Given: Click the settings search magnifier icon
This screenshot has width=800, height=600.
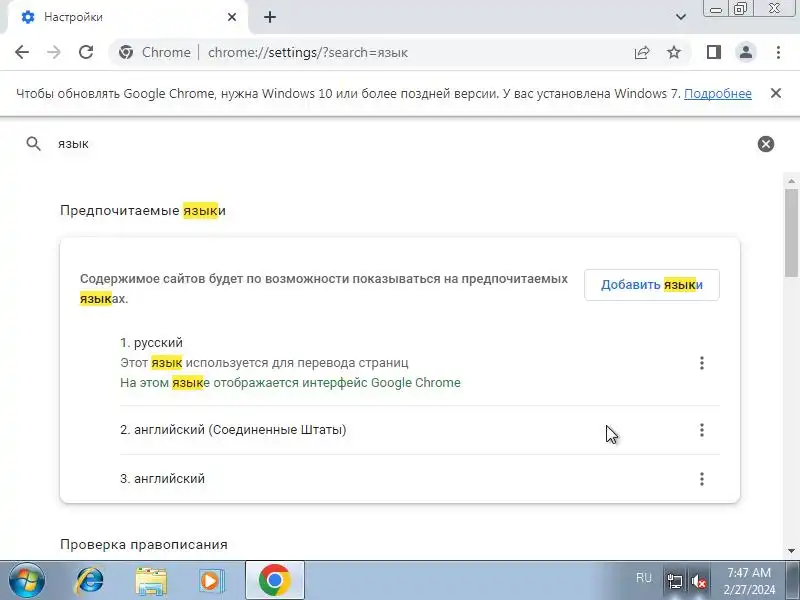Looking at the screenshot, I should (33, 144).
